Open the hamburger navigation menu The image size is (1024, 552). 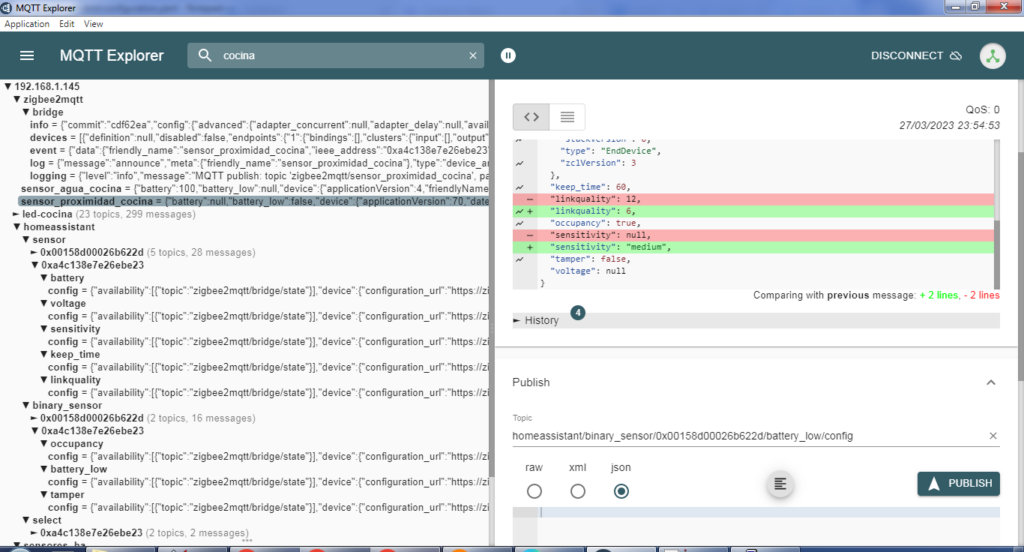[27, 56]
